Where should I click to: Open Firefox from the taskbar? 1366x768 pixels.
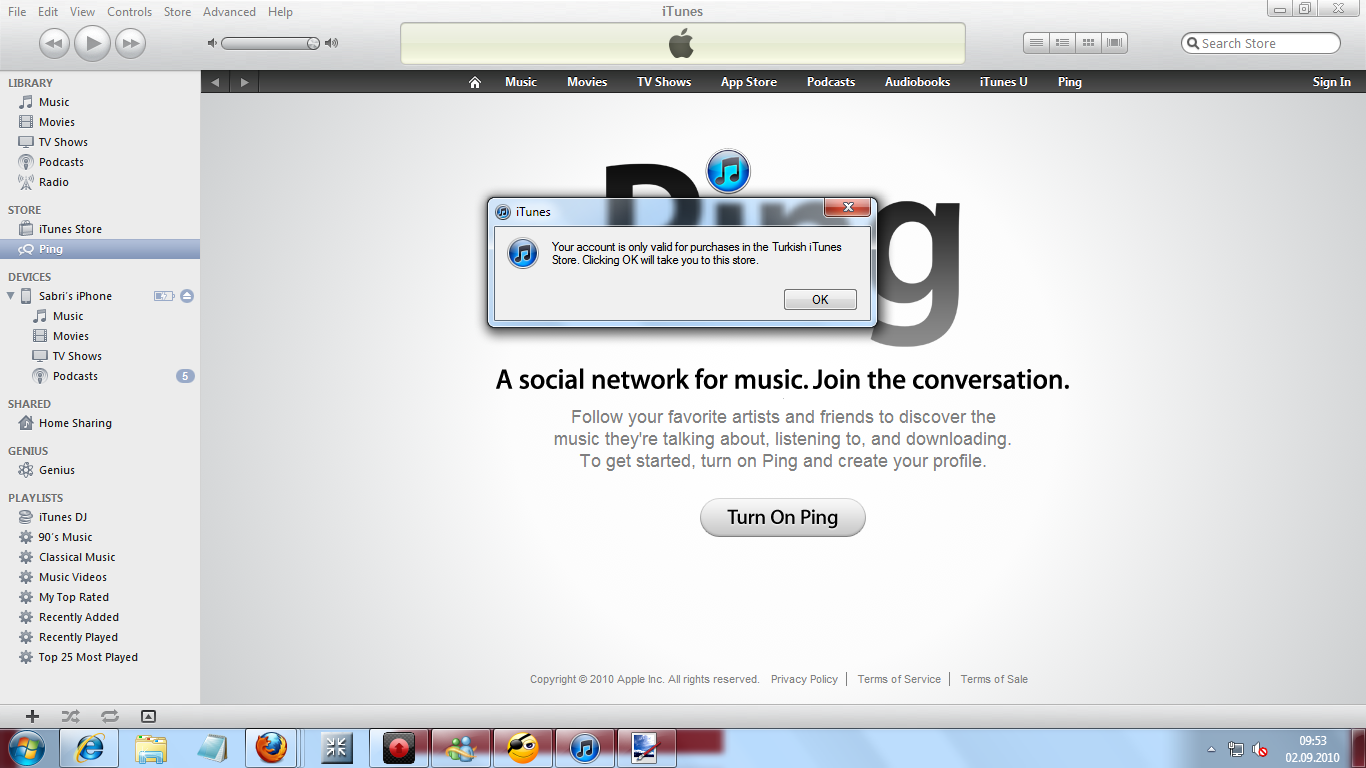(270, 747)
